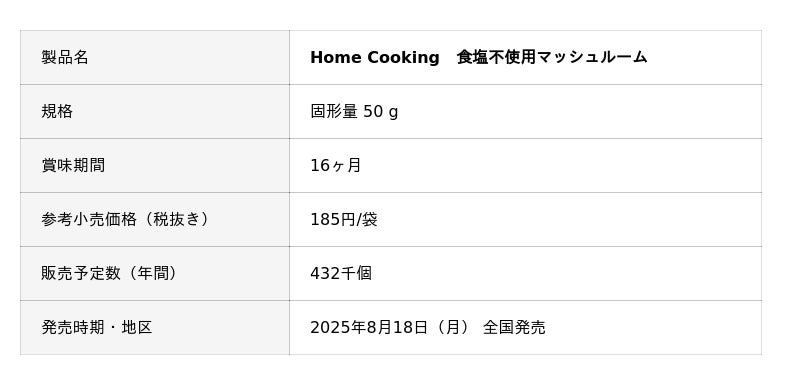
Task: Select the 2025年8月18日（月）release date
Action: [389, 327]
